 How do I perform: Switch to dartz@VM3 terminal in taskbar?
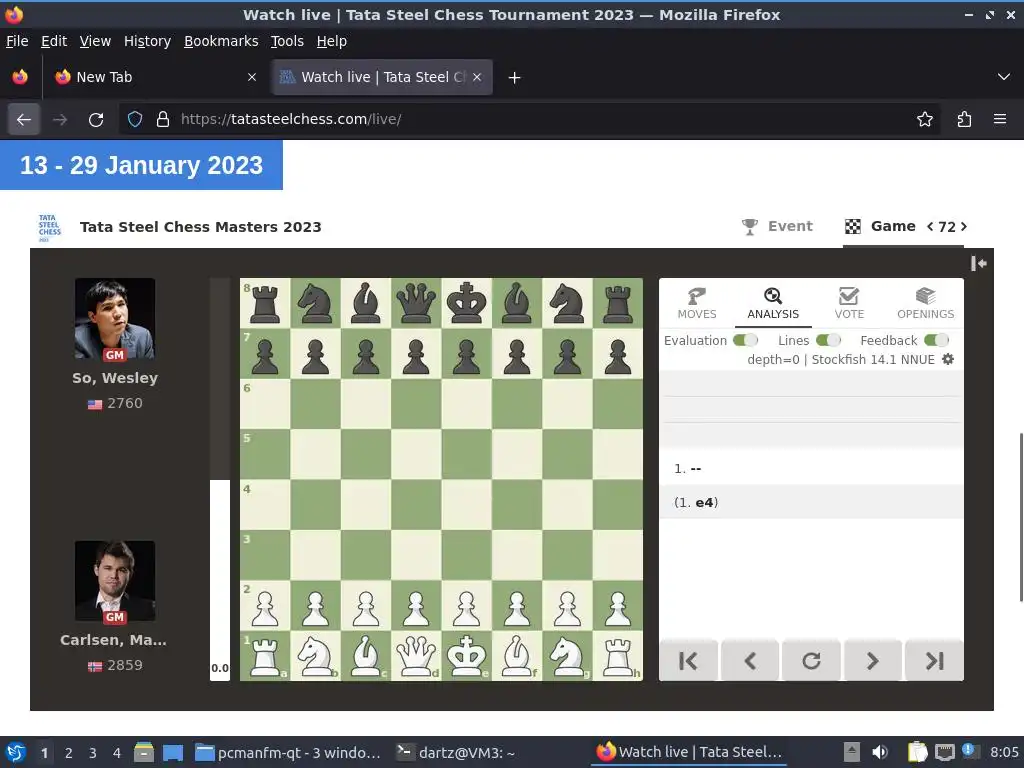click(456, 753)
